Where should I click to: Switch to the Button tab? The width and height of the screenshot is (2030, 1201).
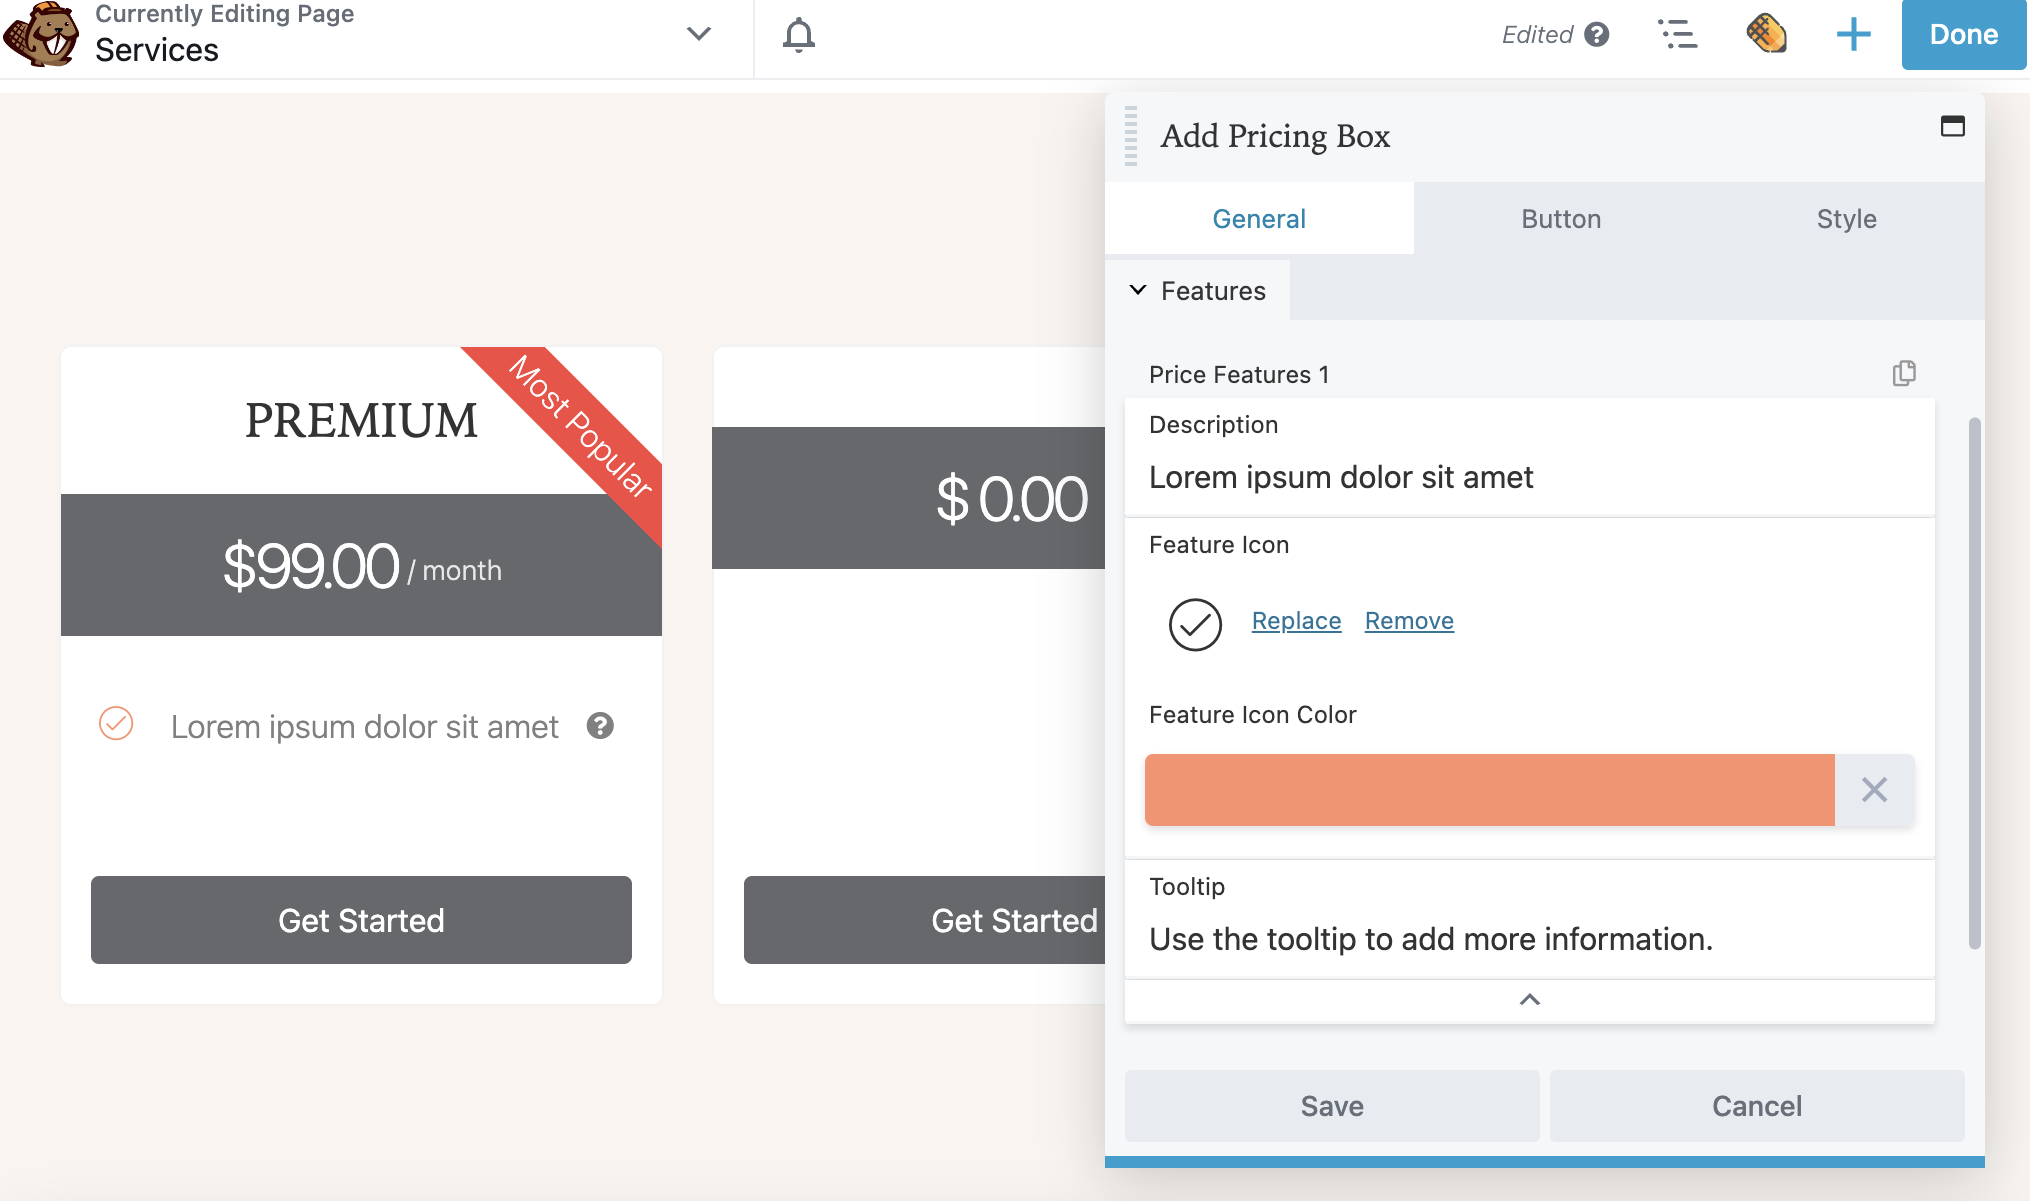pos(1560,217)
